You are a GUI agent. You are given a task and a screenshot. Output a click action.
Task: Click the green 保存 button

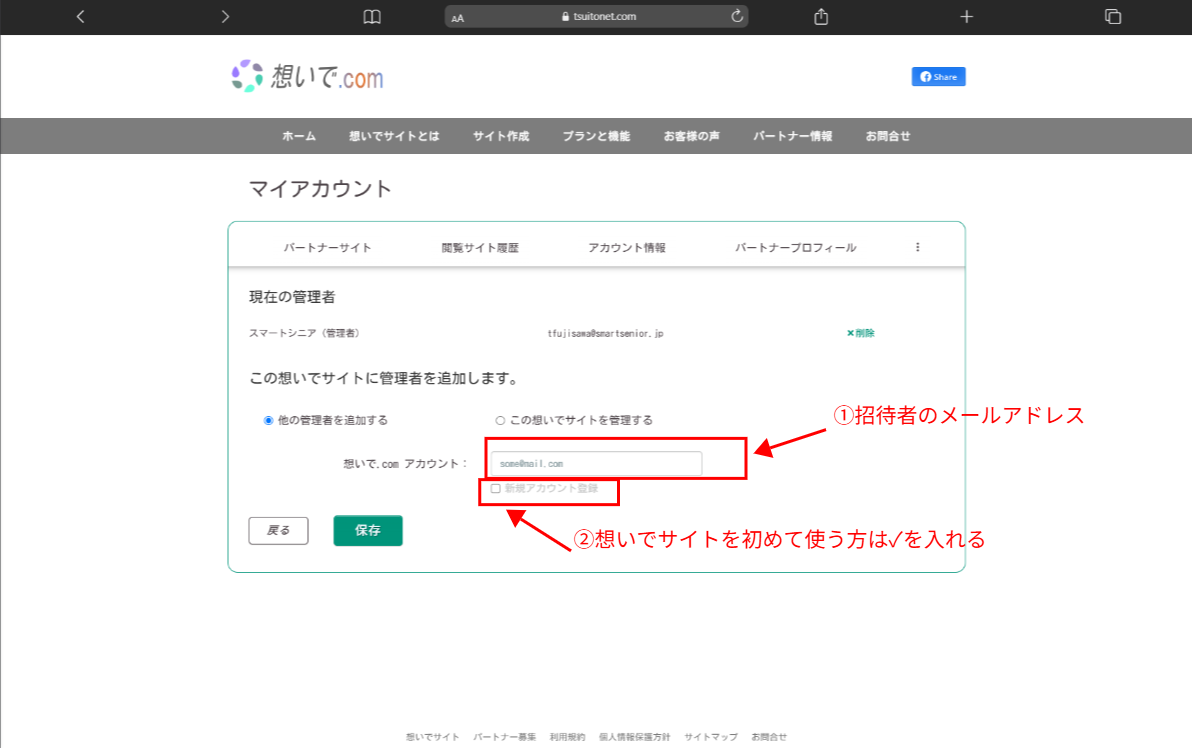click(368, 531)
